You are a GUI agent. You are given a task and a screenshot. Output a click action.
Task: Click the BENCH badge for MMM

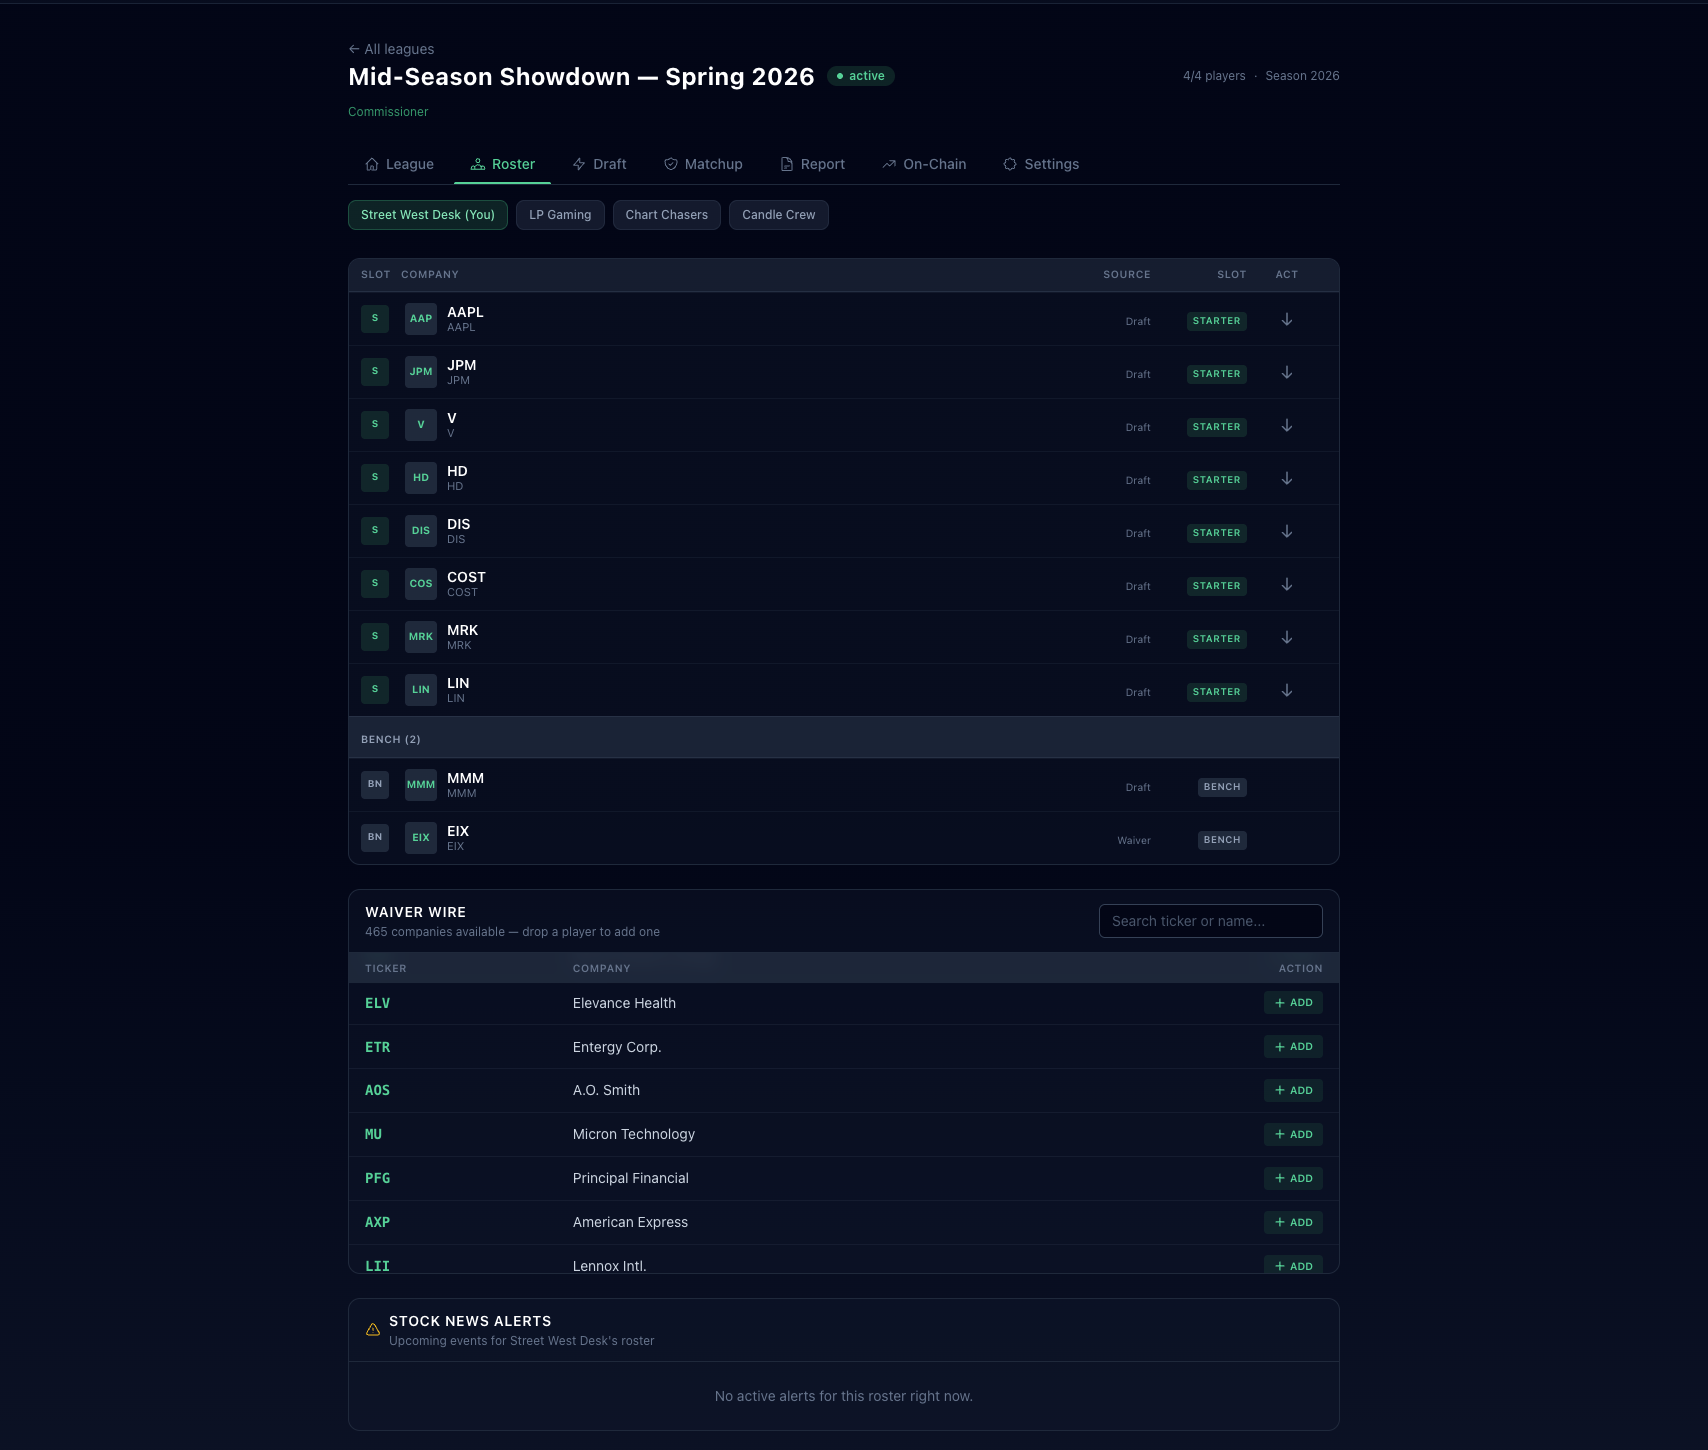coord(1222,787)
